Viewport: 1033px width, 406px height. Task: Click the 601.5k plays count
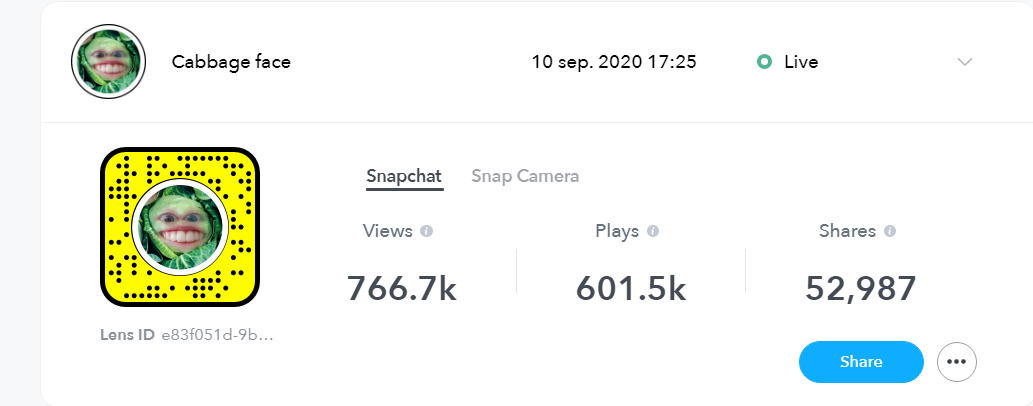point(631,289)
